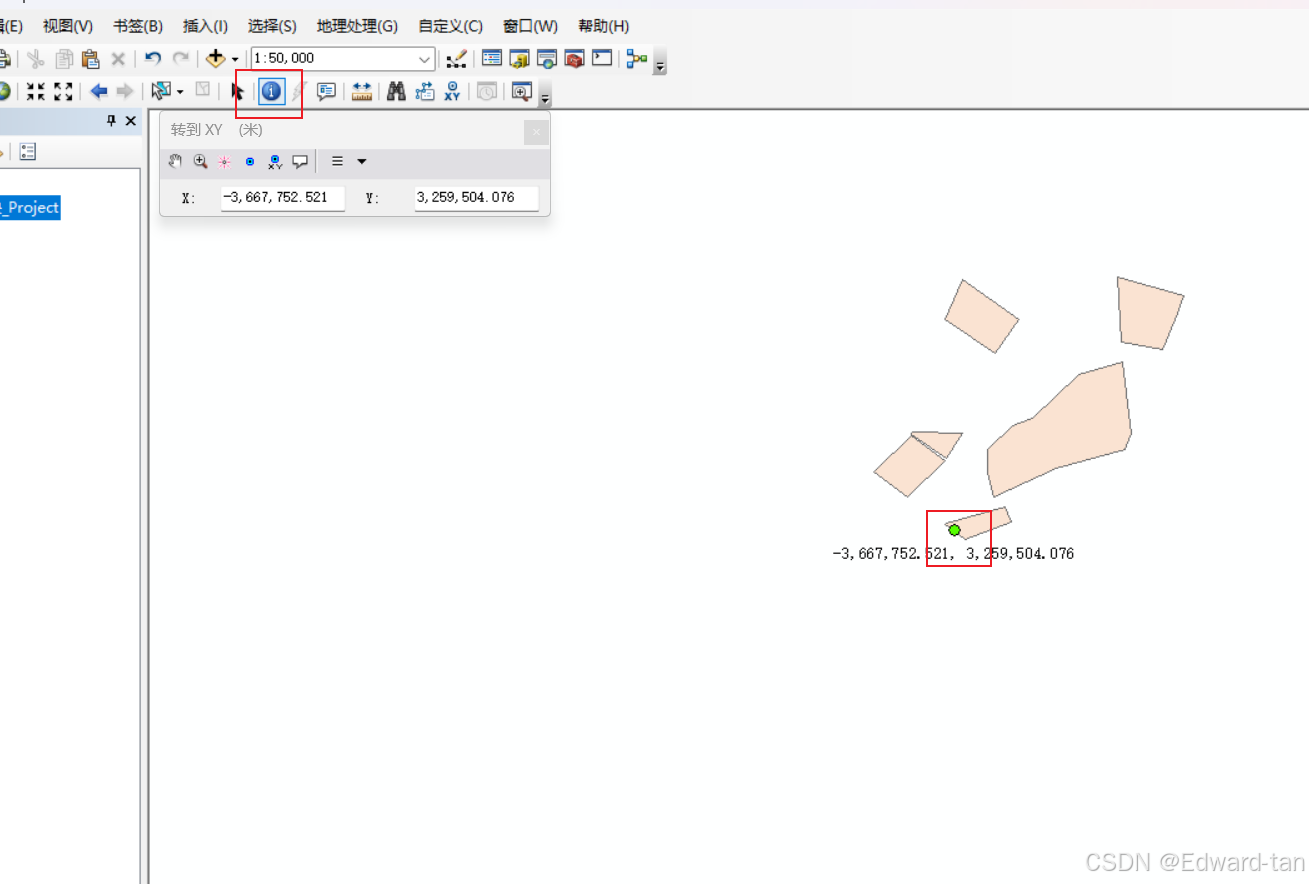Screen dimensions: 1309x884
Task: Go back to previous extent
Action: [99, 92]
